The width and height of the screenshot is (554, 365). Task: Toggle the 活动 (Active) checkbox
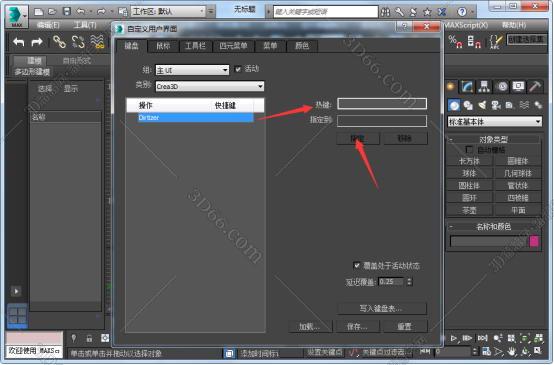[x=238, y=69]
